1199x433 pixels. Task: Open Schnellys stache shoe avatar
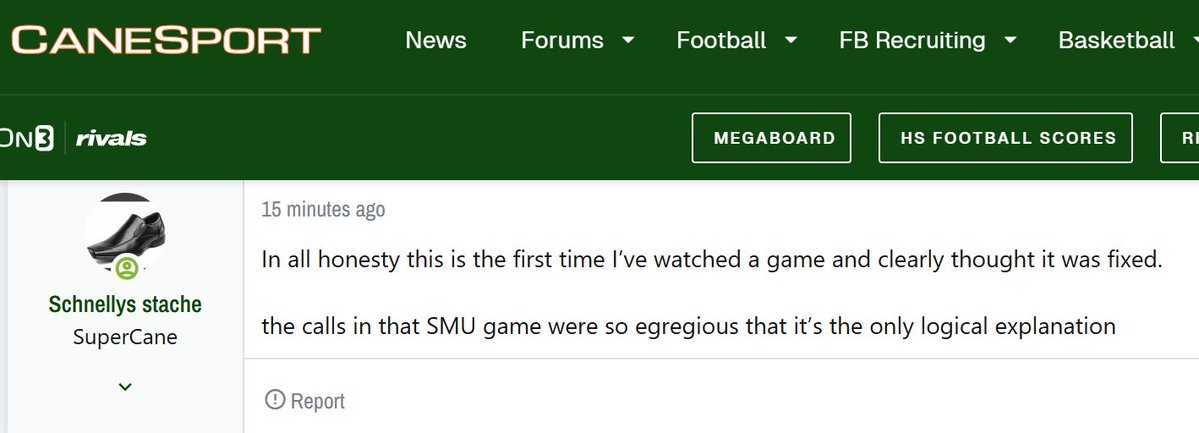coord(125,233)
